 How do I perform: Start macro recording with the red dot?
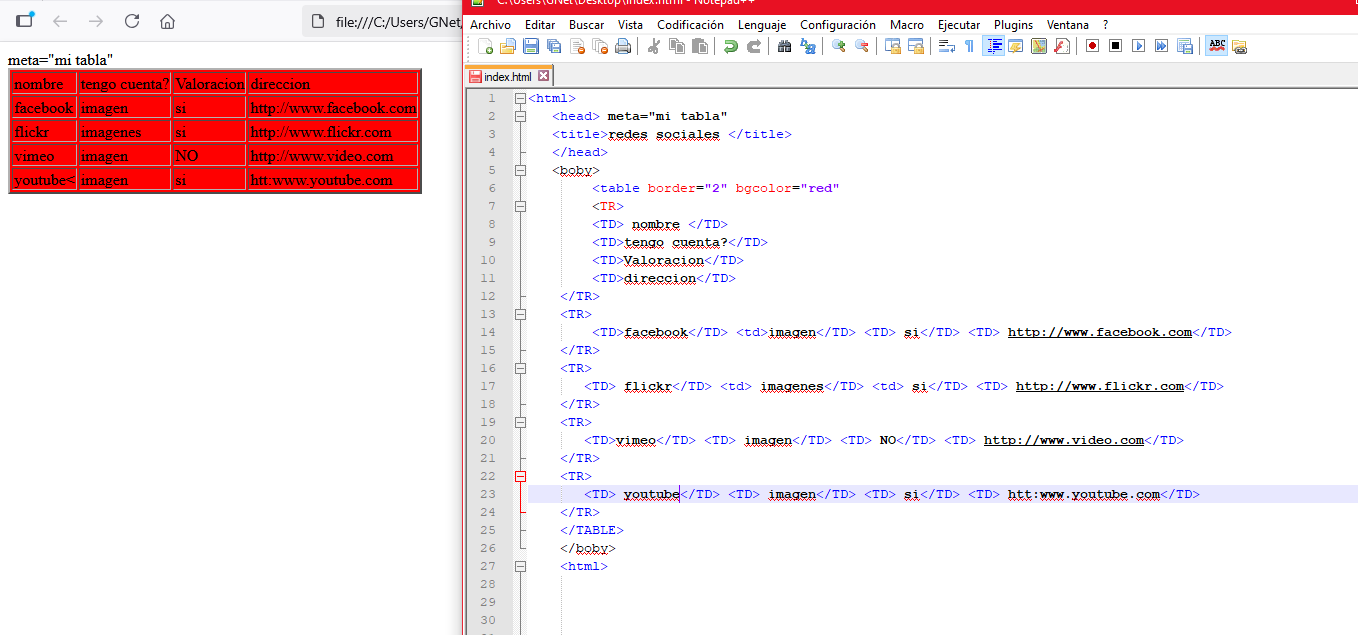point(1092,46)
